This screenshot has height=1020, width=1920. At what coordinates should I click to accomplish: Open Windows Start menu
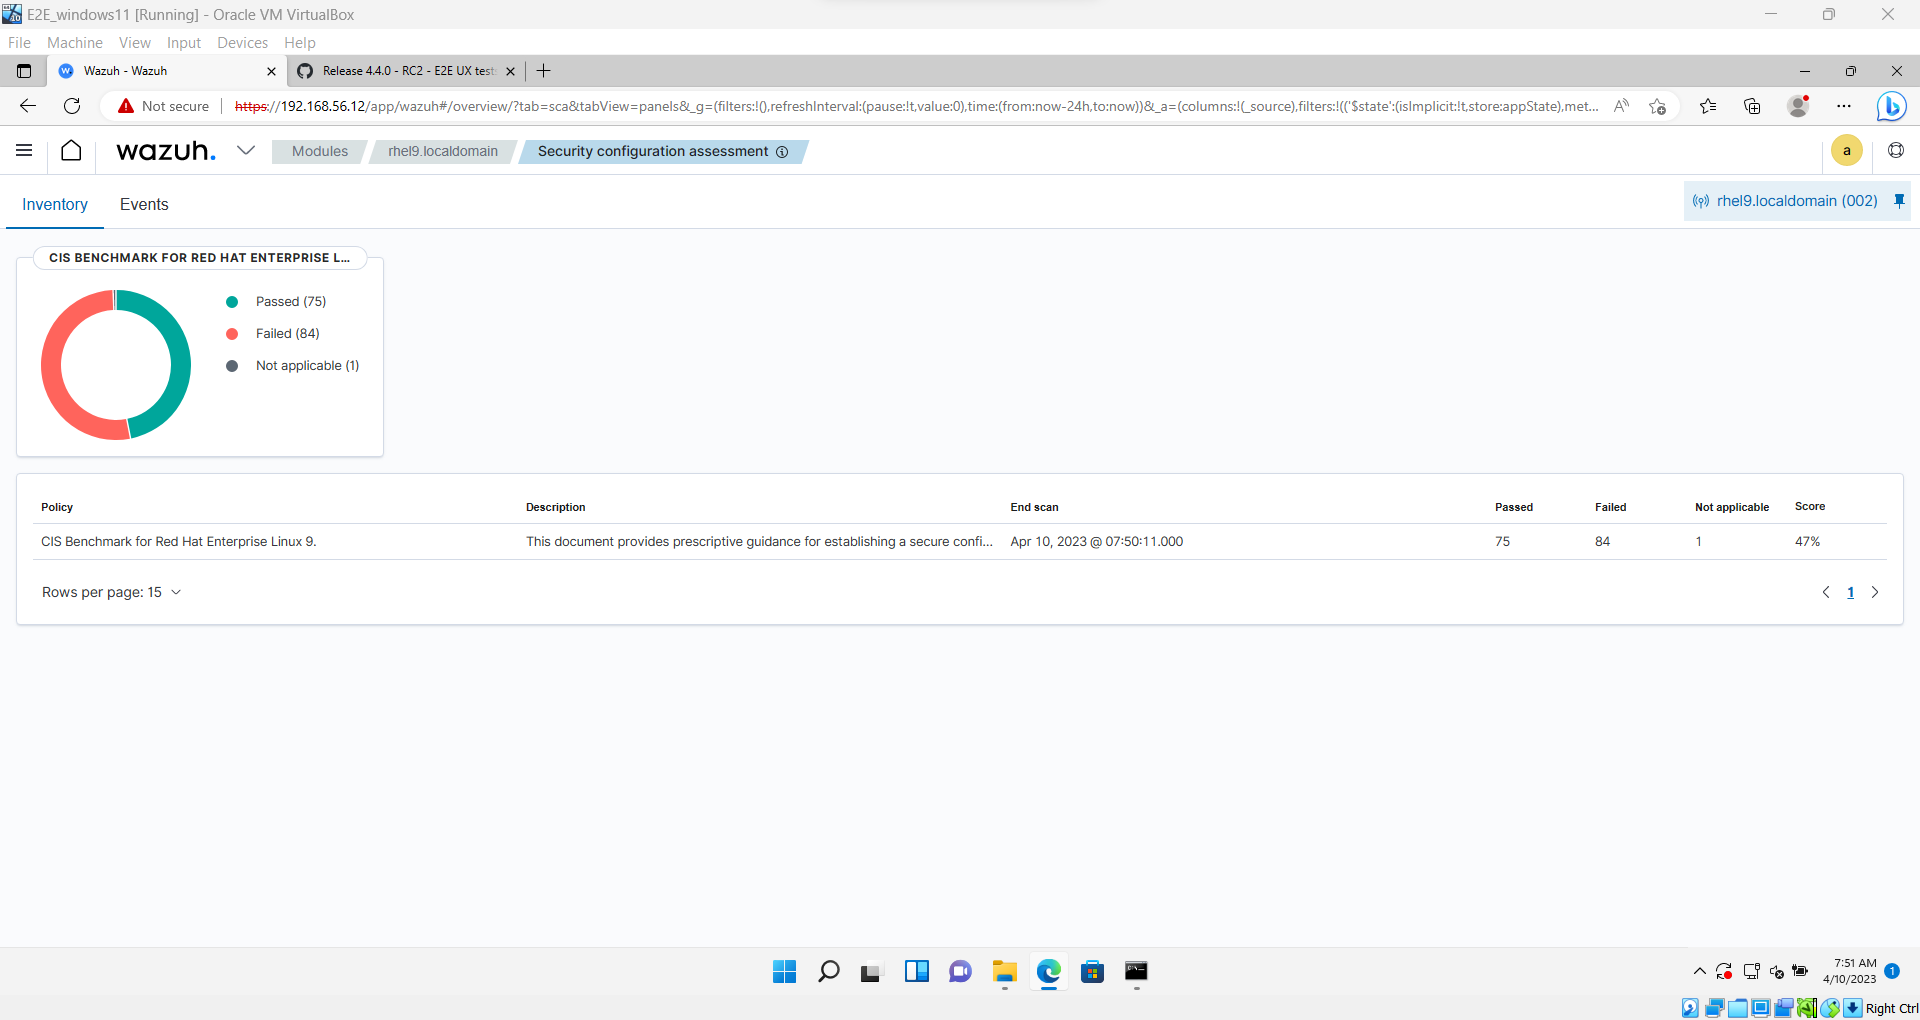point(784,971)
